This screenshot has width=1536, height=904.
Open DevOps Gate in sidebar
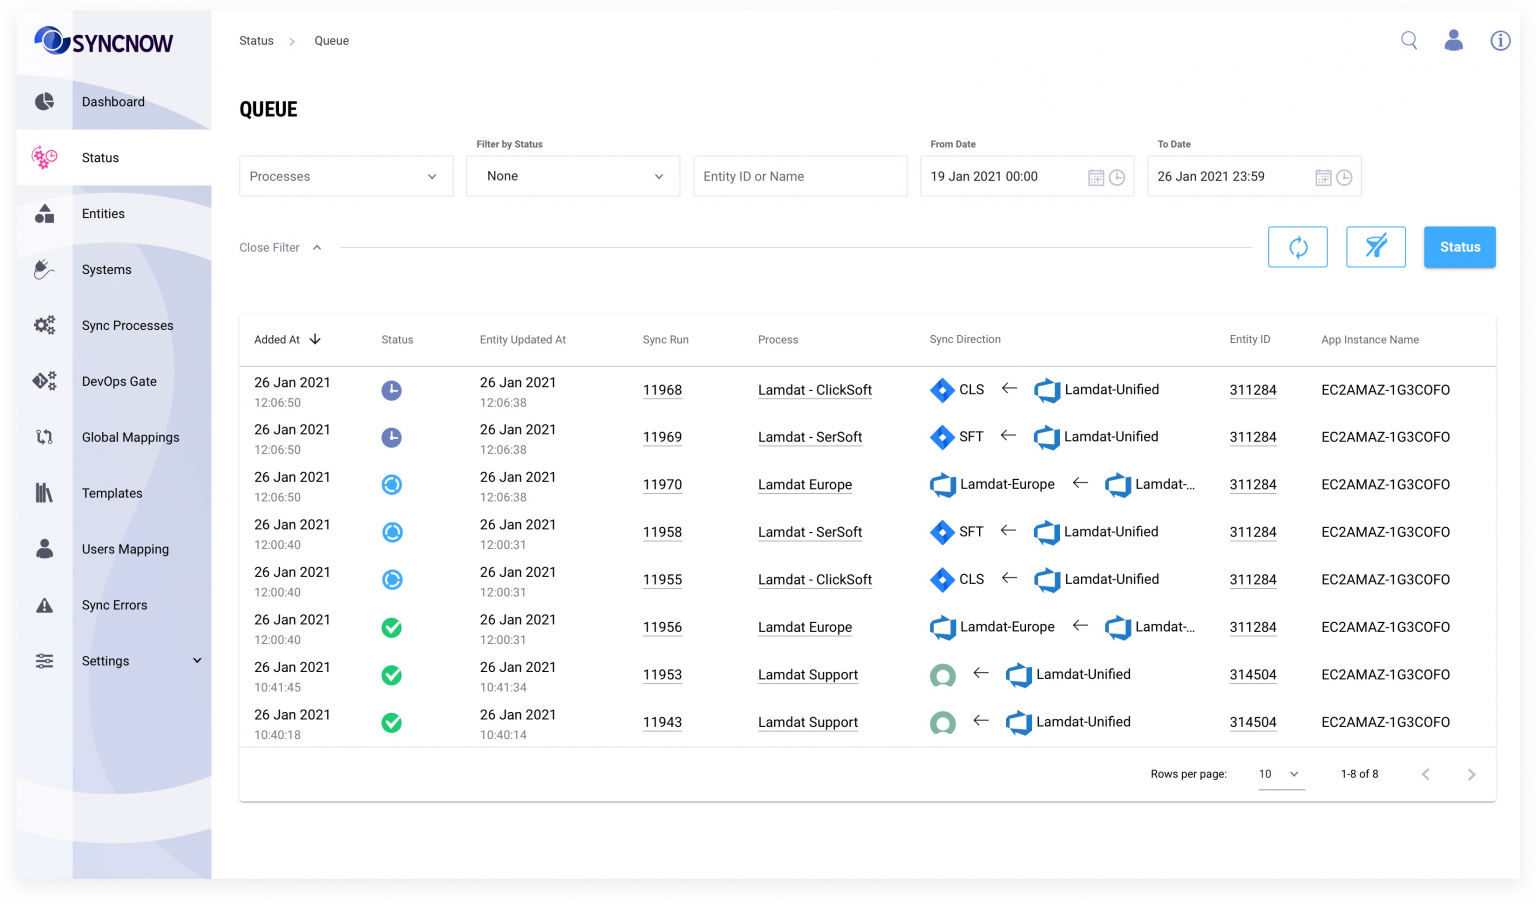tap(114, 382)
